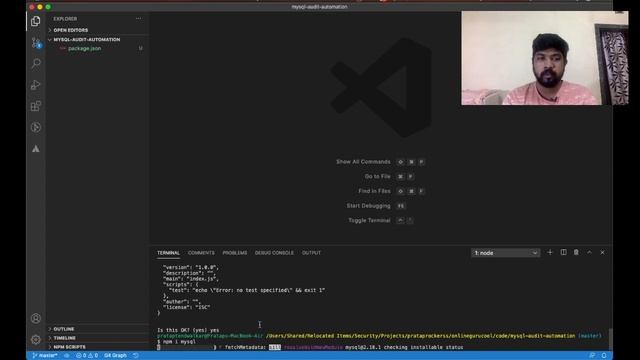The height and width of the screenshot is (360, 640).
Task: Switch to the Problems tab
Action: click(x=235, y=253)
